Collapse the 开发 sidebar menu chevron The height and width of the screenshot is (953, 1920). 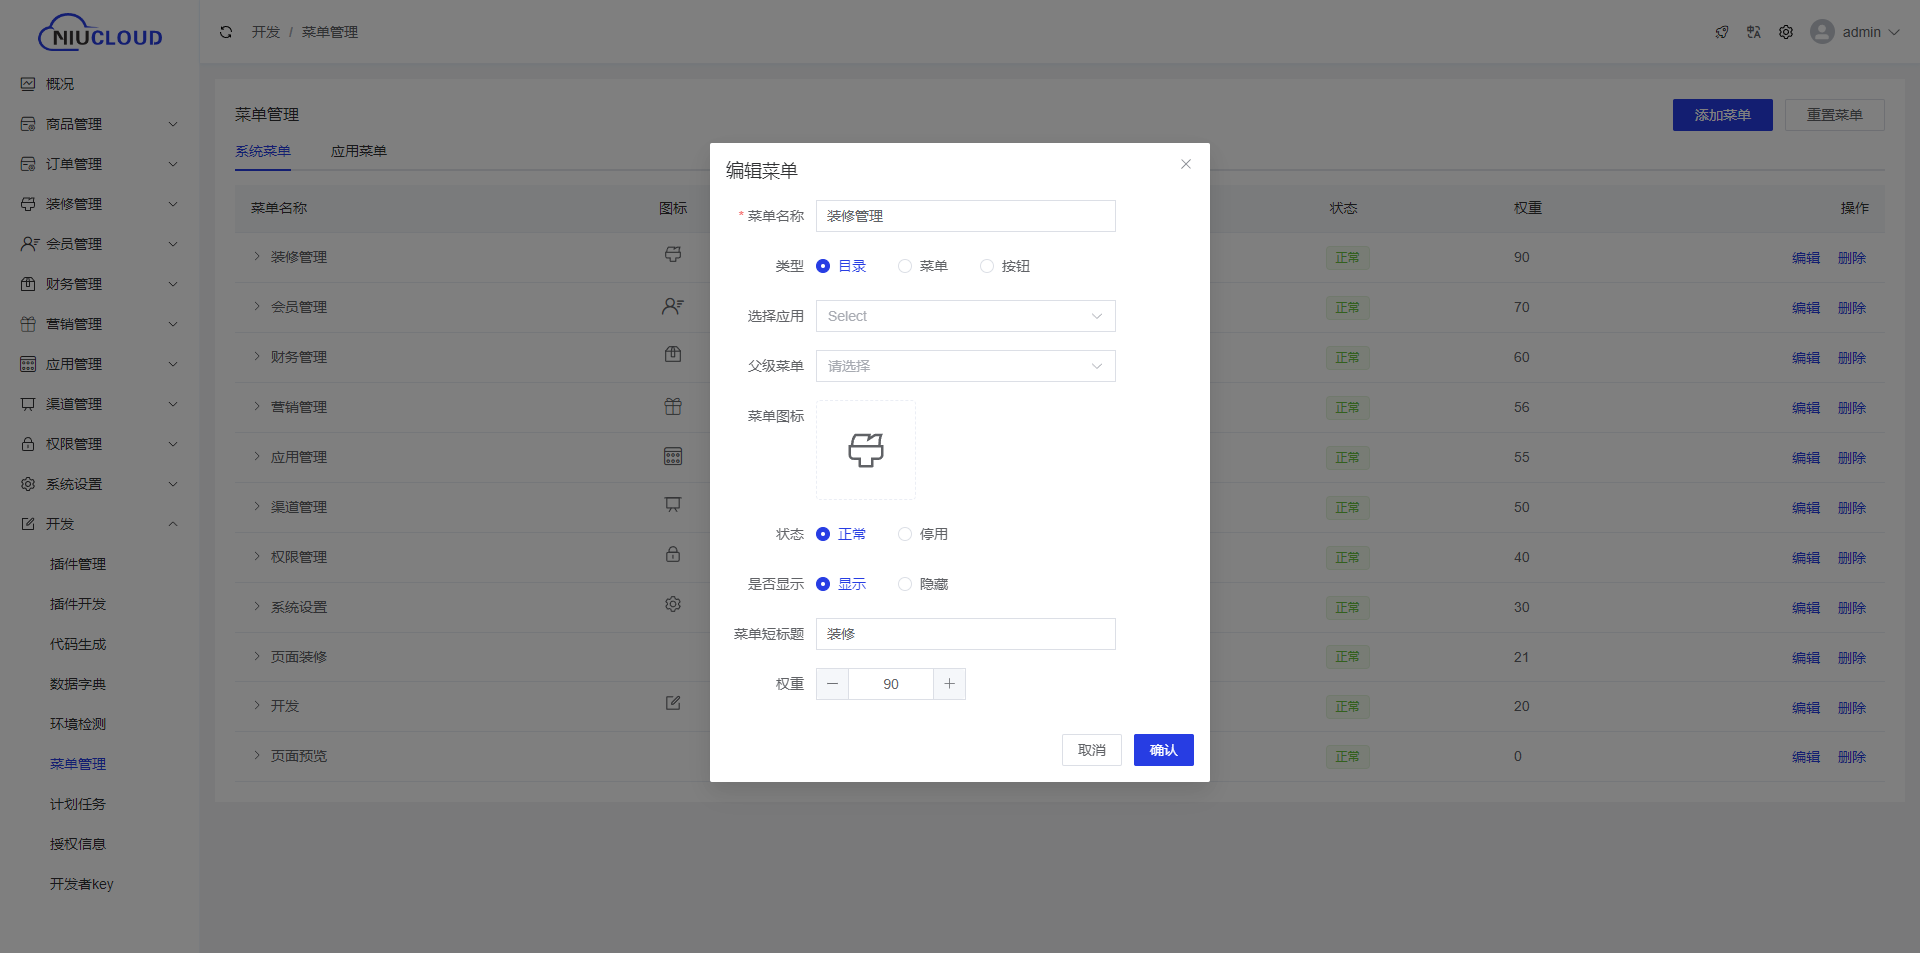173,524
